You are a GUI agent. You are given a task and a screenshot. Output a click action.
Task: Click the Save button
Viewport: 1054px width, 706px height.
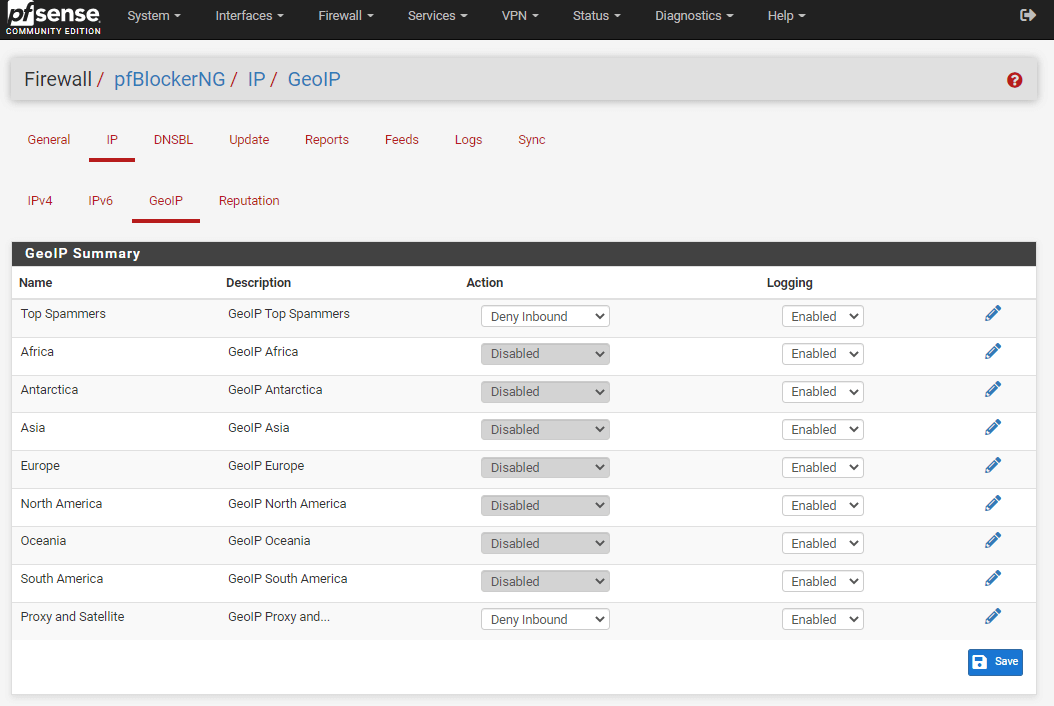click(x=995, y=662)
